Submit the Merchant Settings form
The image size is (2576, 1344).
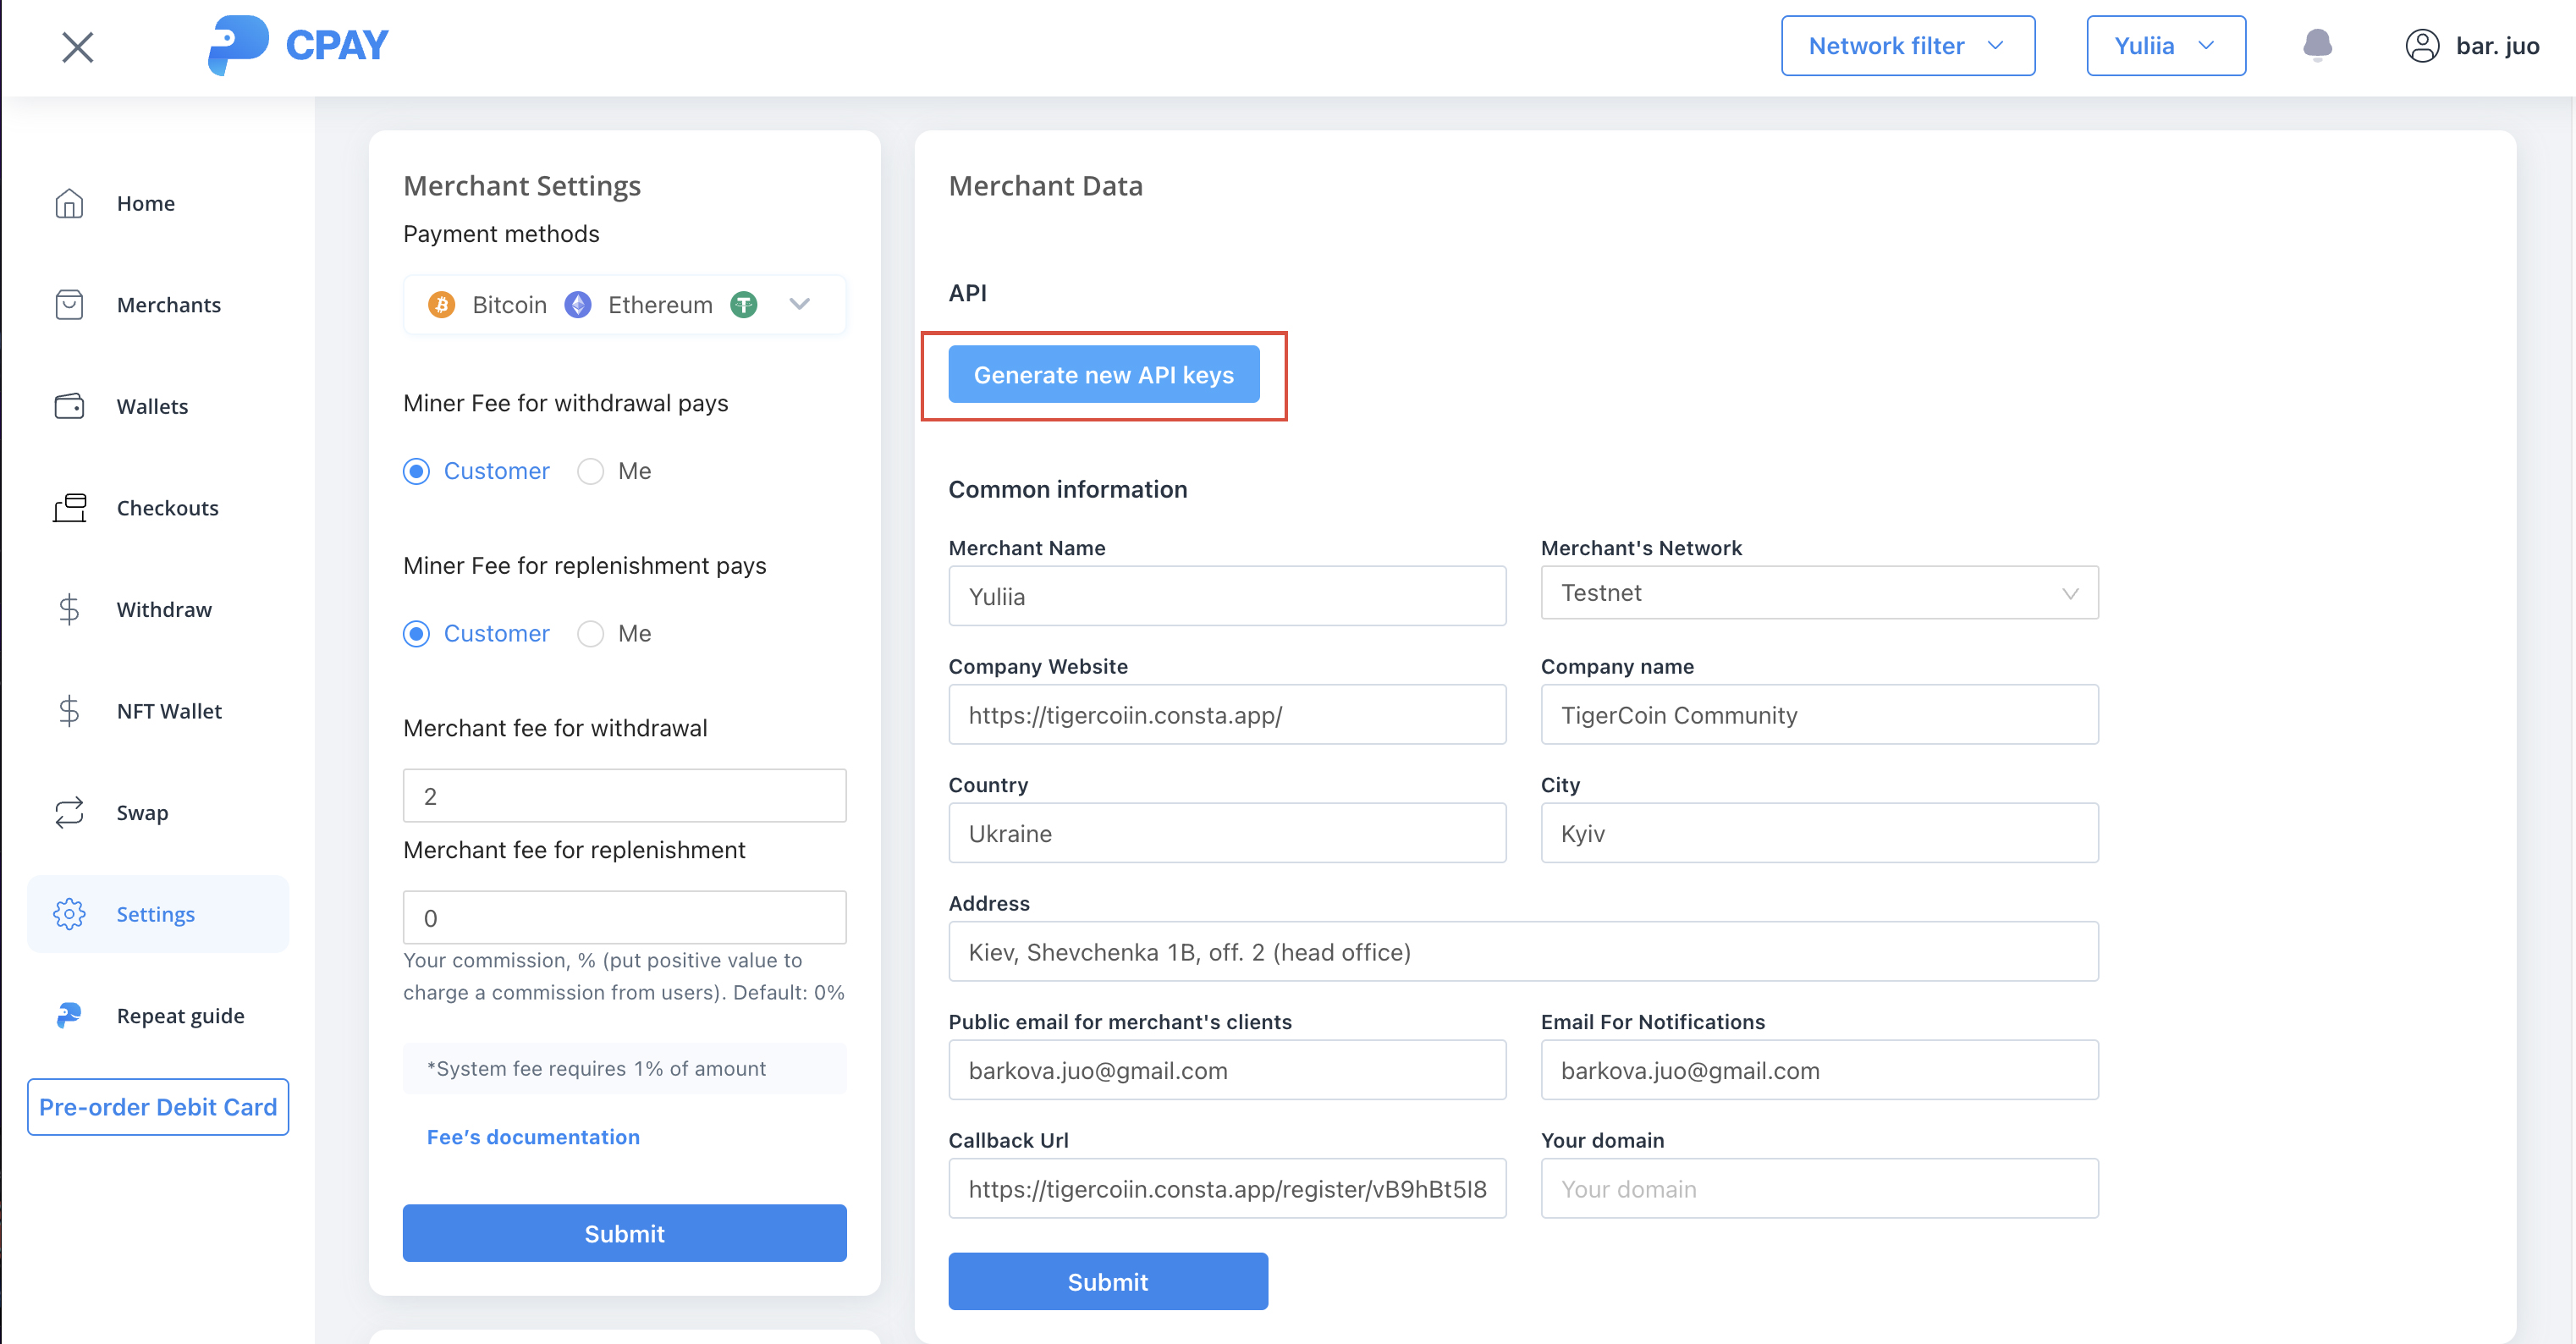pyautogui.click(x=624, y=1233)
